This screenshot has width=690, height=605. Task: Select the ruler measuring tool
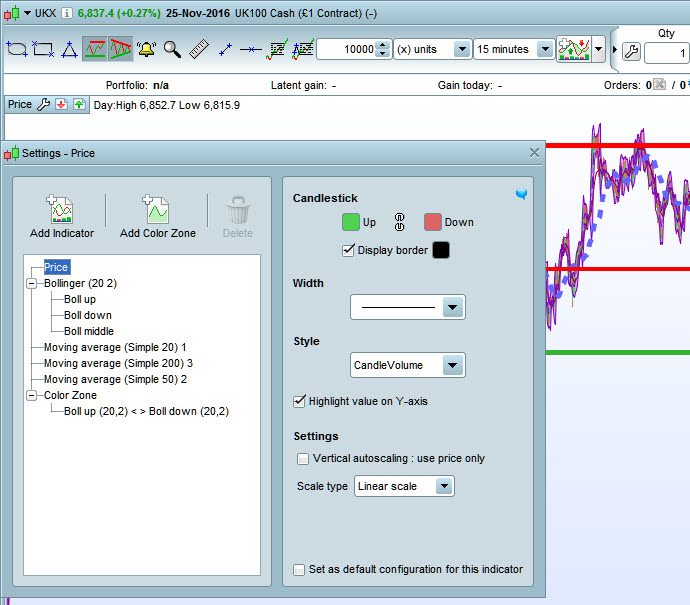(199, 49)
